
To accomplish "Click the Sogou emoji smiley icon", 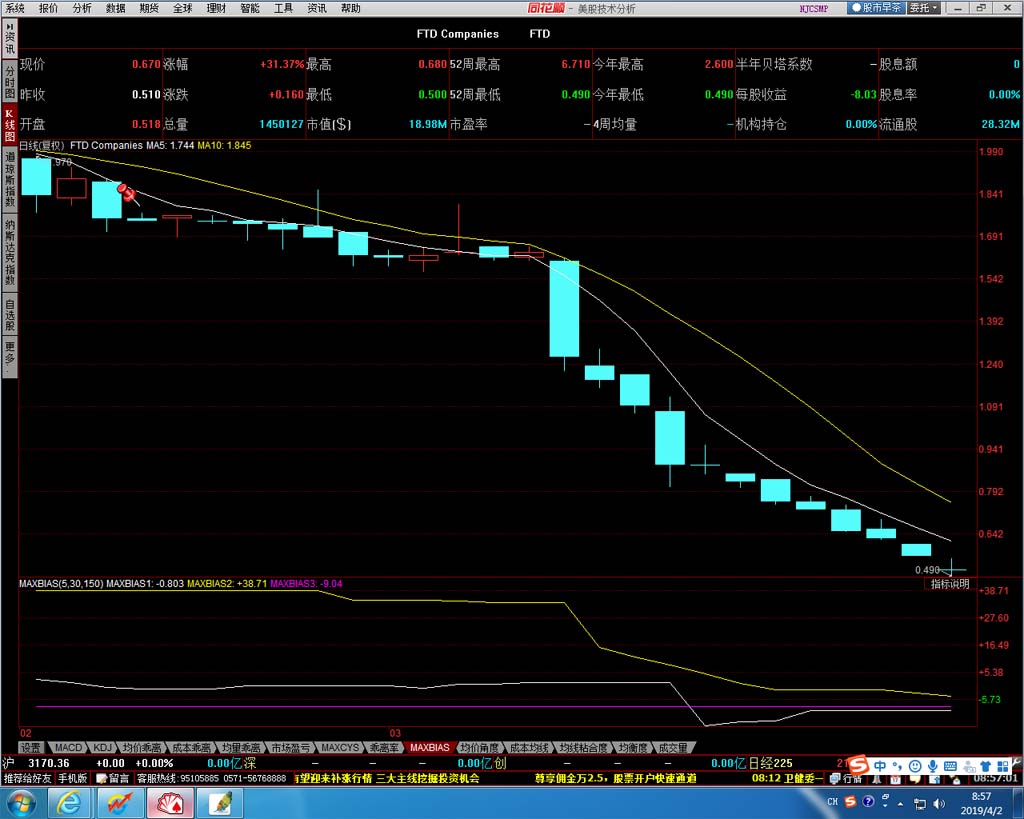I will tap(915, 765).
